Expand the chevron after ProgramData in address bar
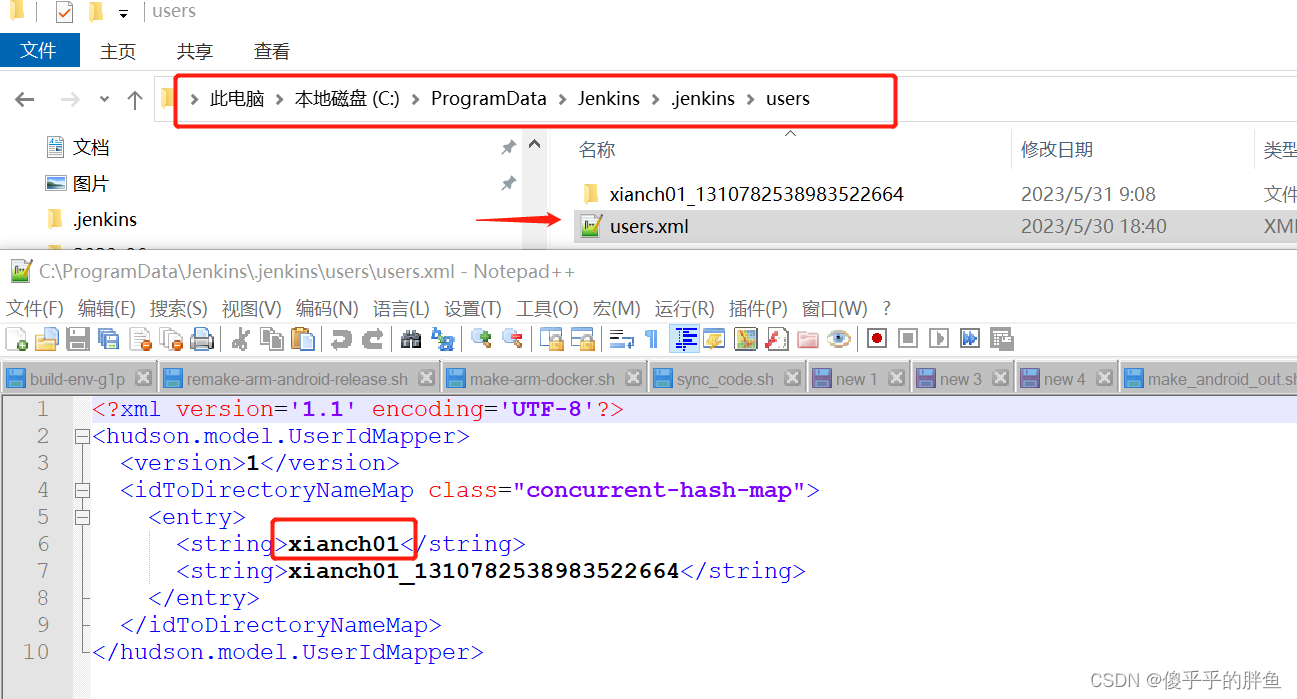 [x=562, y=99]
